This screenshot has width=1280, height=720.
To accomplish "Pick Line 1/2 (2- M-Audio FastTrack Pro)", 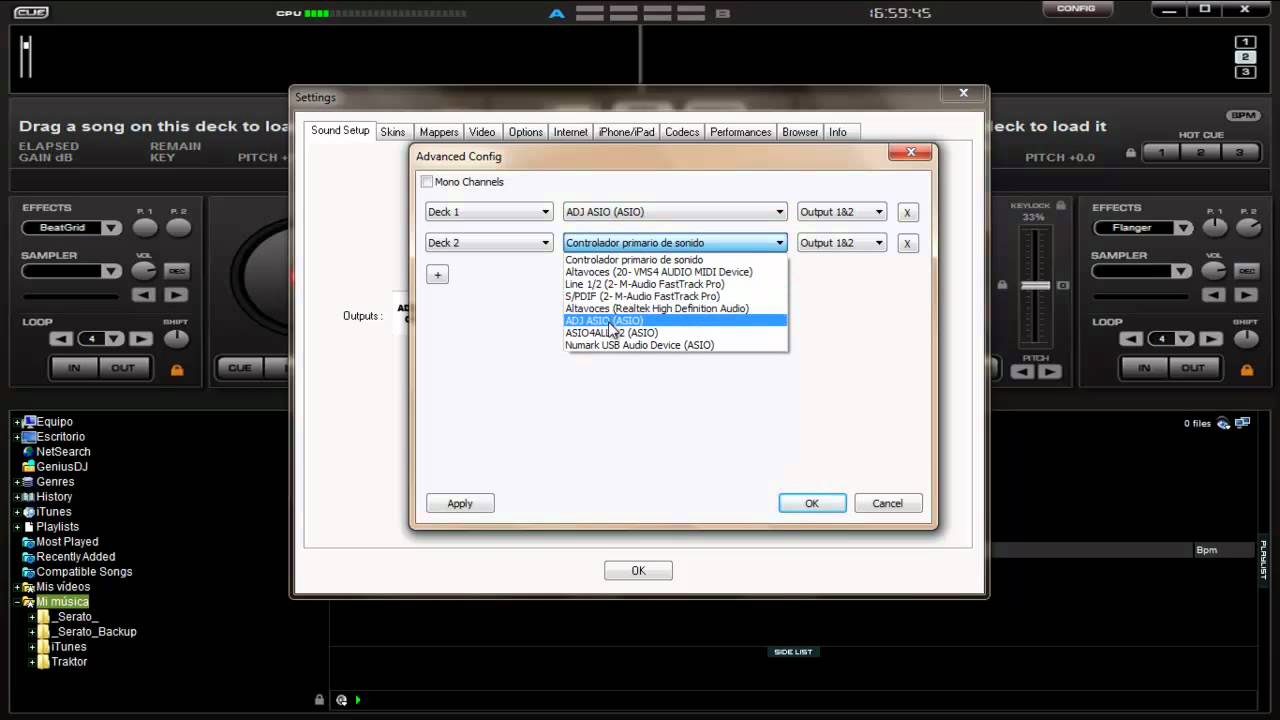I will (x=675, y=284).
